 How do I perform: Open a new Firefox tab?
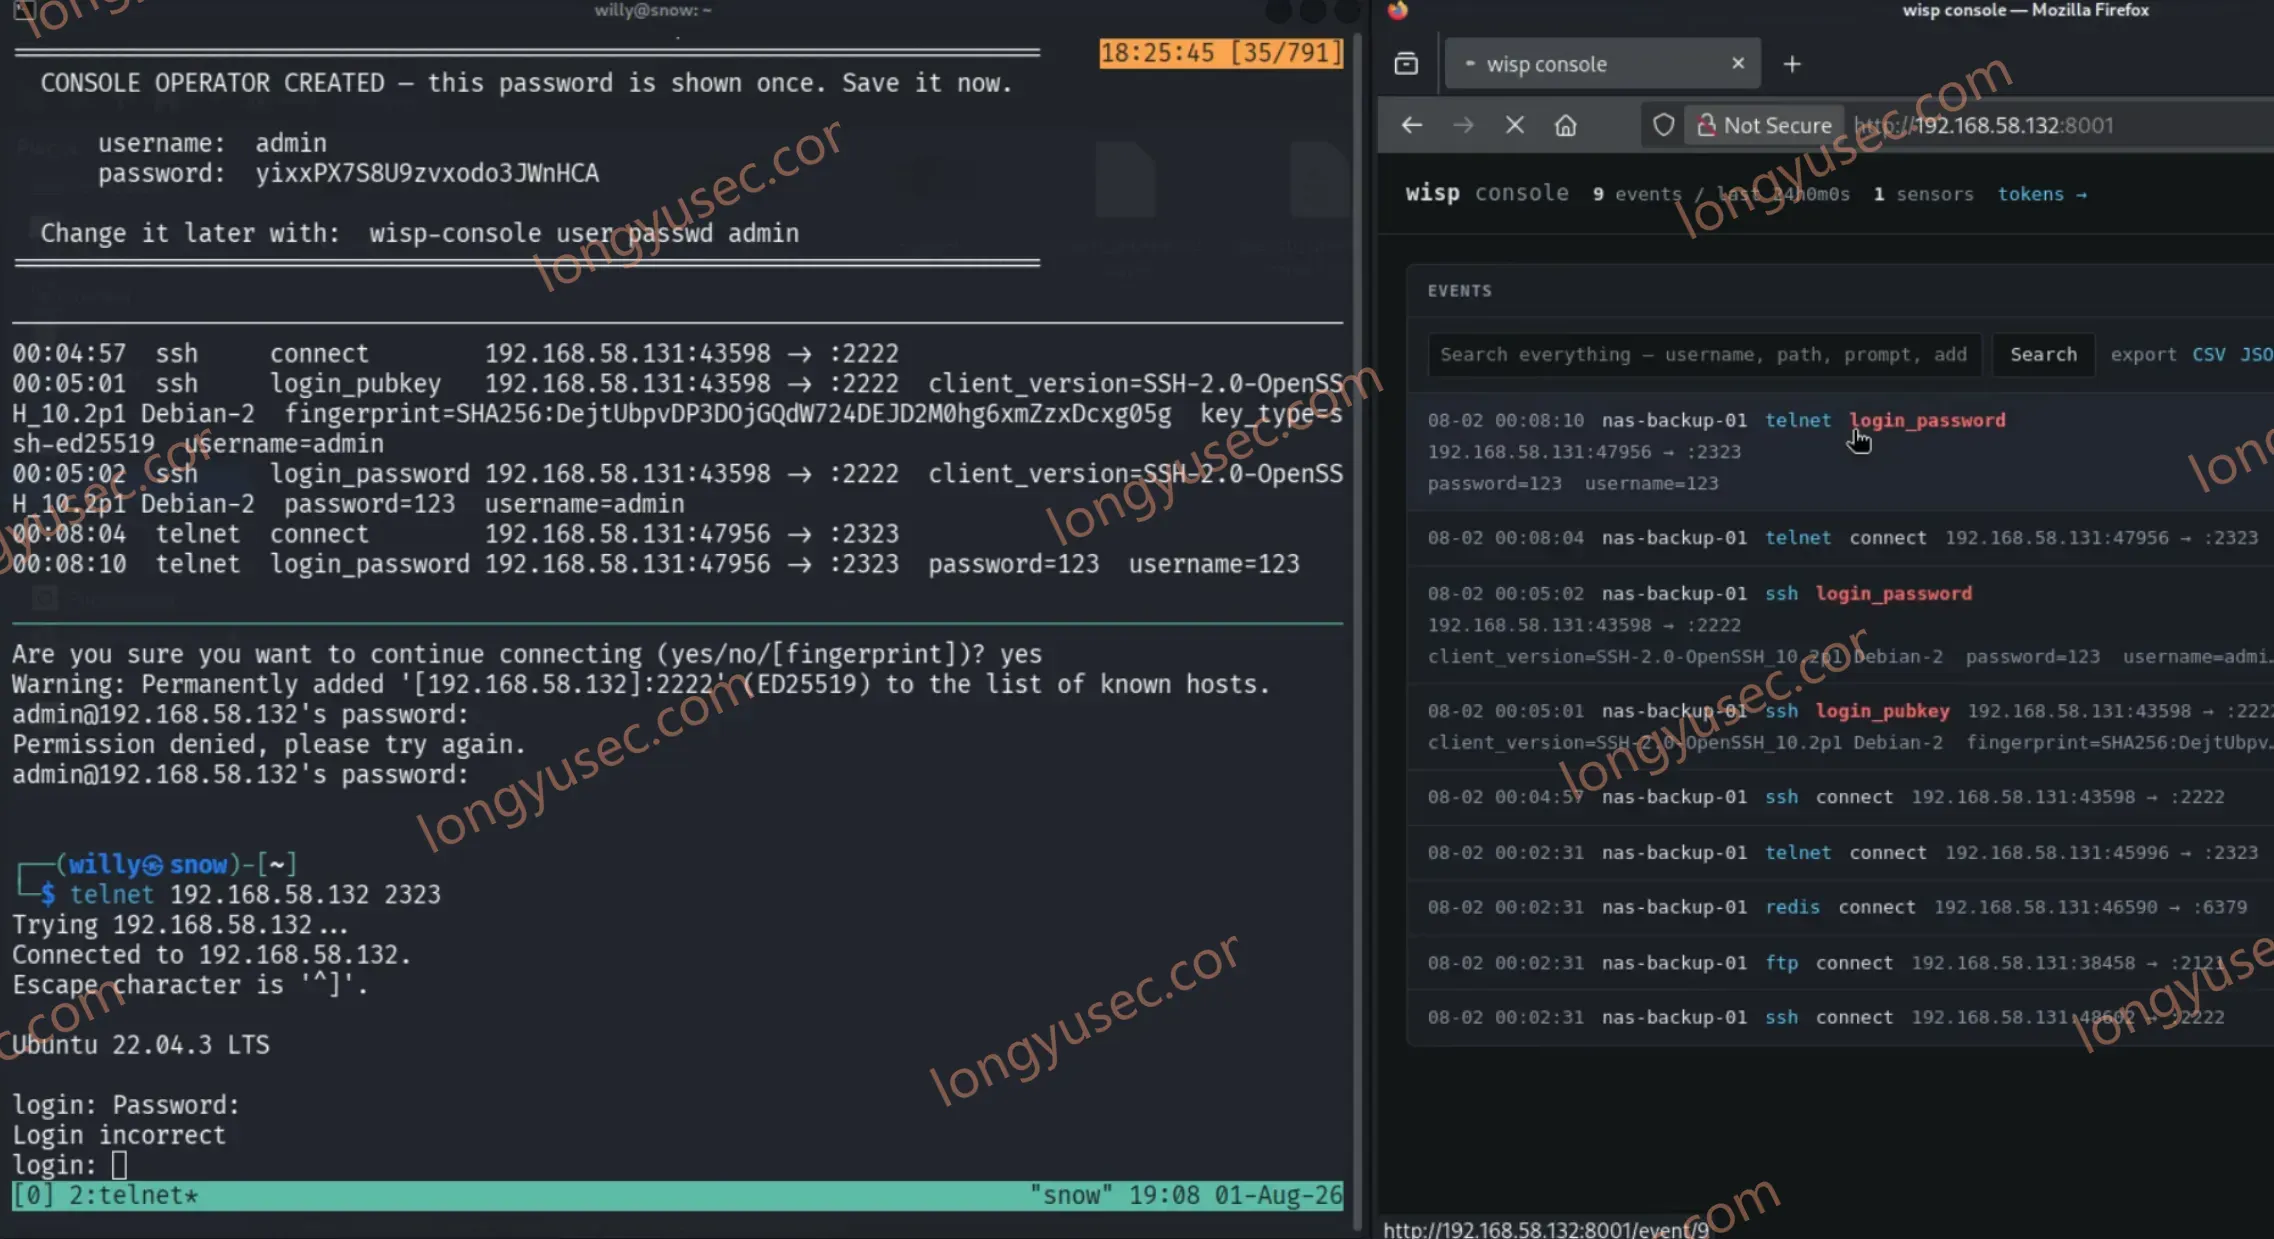click(x=1792, y=64)
